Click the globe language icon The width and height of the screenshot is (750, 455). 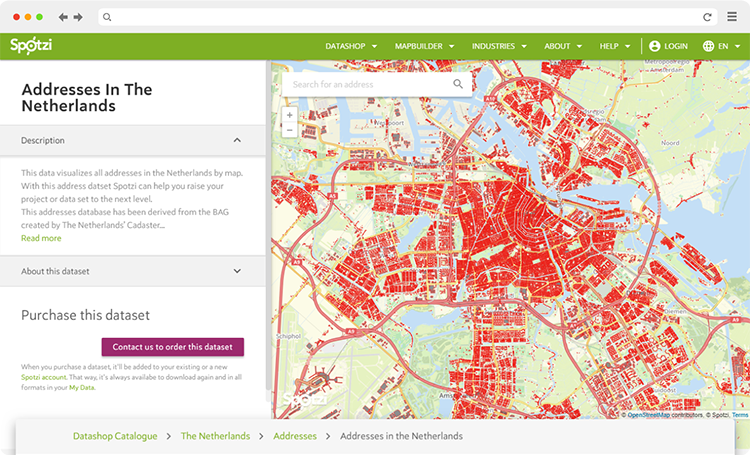[708, 46]
